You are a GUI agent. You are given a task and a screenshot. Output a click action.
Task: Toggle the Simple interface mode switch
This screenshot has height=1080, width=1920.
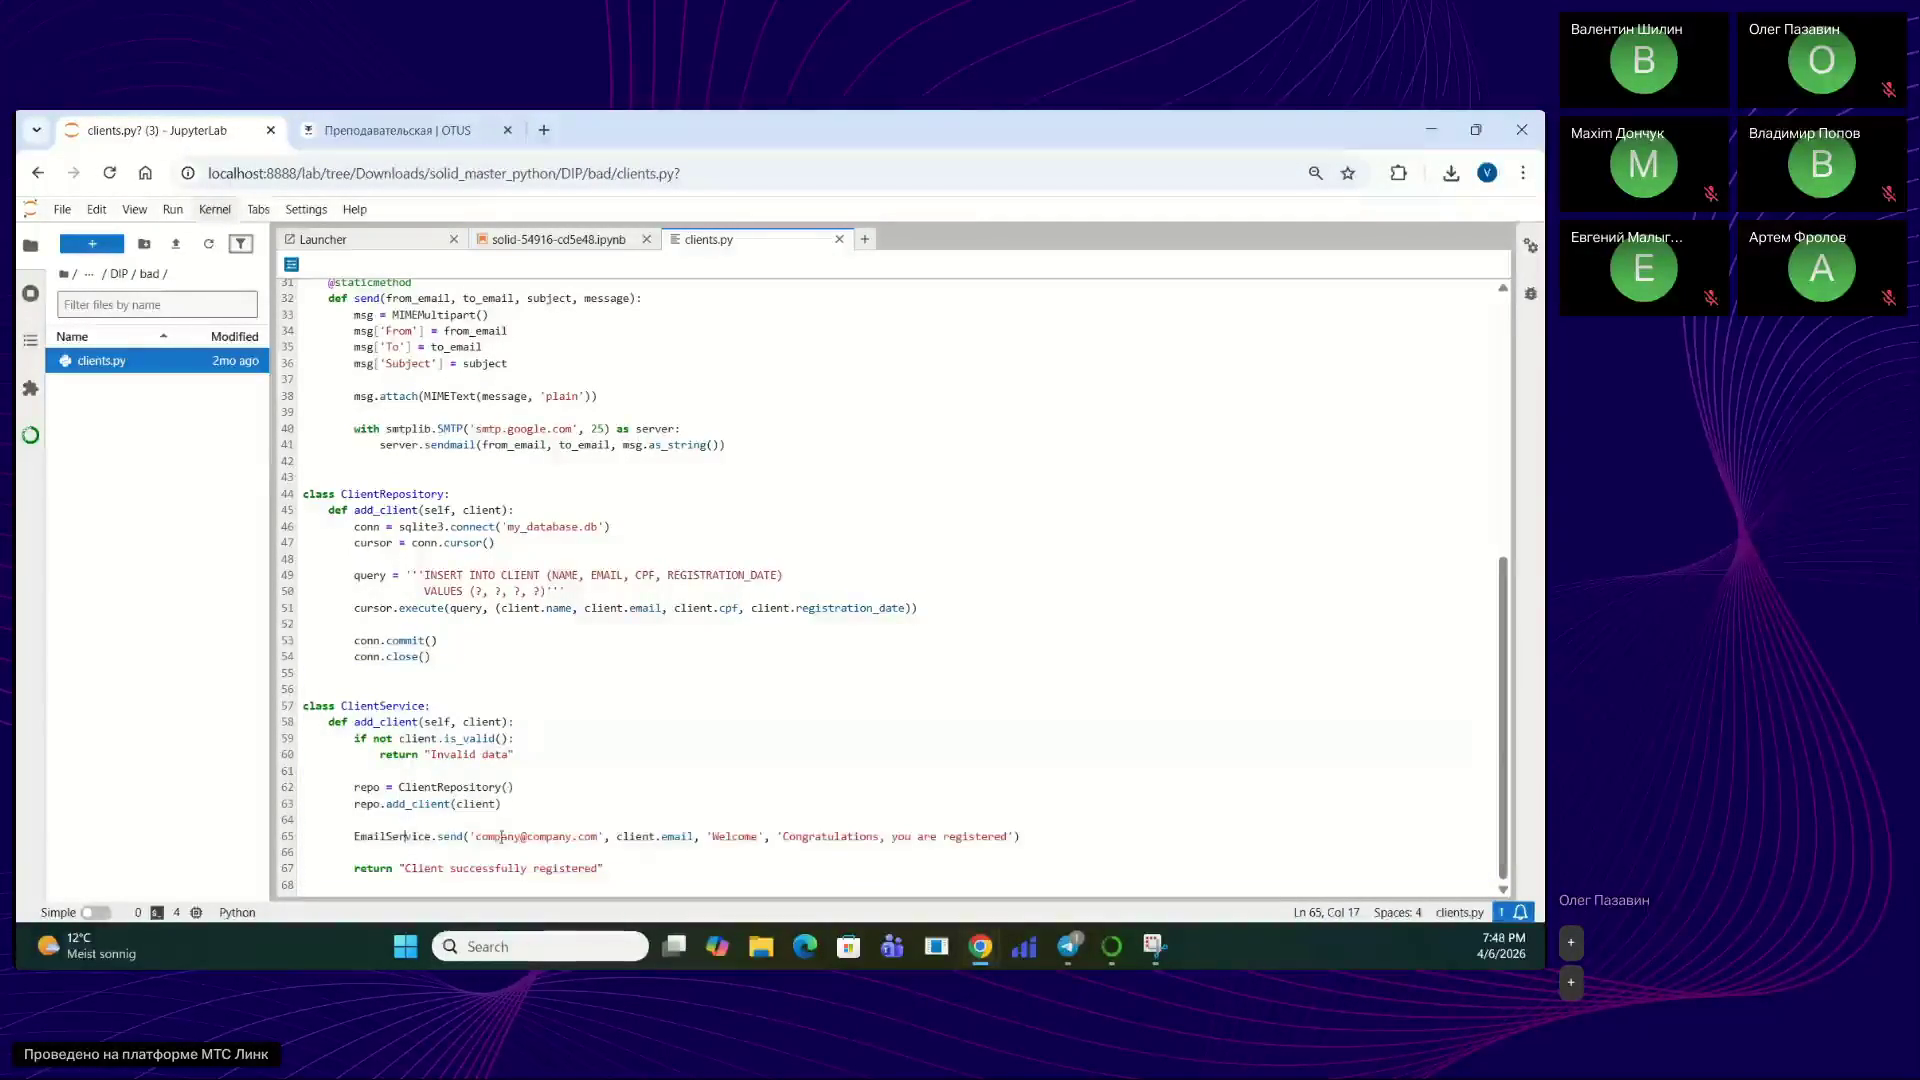tap(95, 912)
